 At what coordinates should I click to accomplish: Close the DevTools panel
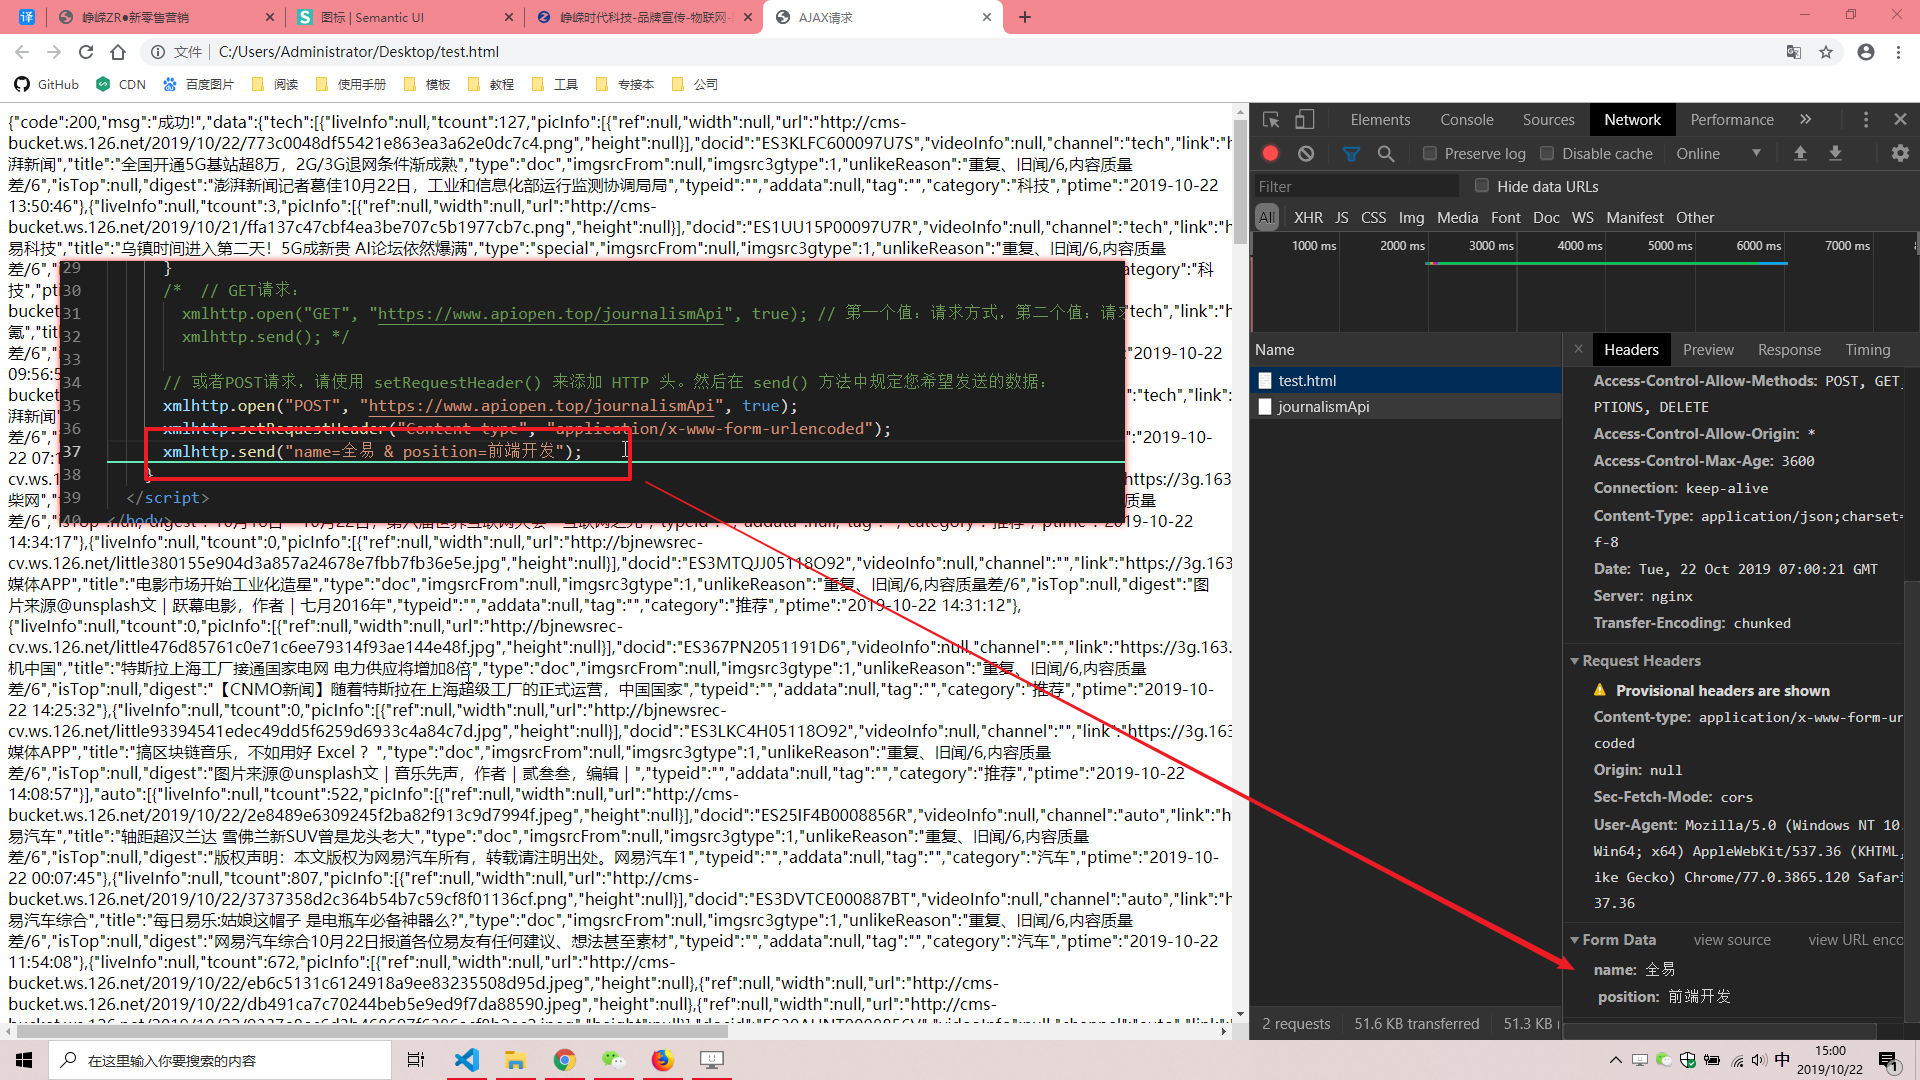coord(1900,119)
